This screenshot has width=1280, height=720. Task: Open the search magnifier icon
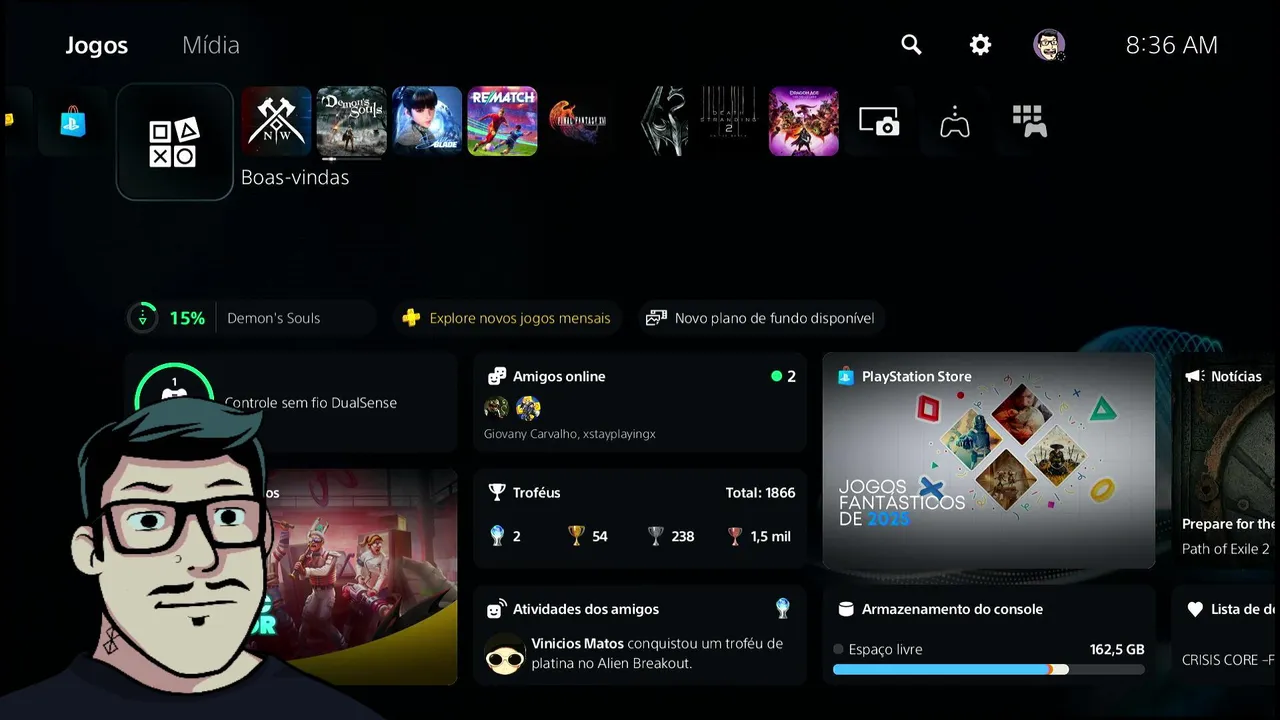pyautogui.click(x=911, y=45)
